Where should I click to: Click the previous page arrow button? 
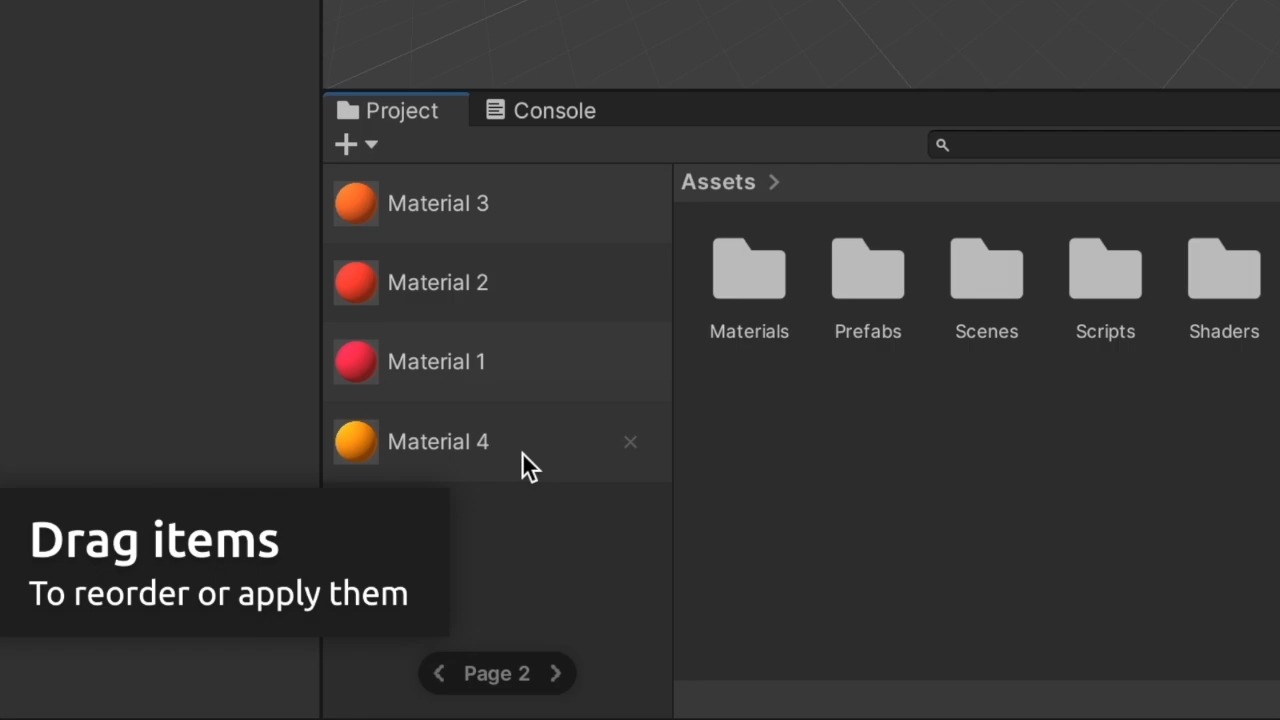439,673
